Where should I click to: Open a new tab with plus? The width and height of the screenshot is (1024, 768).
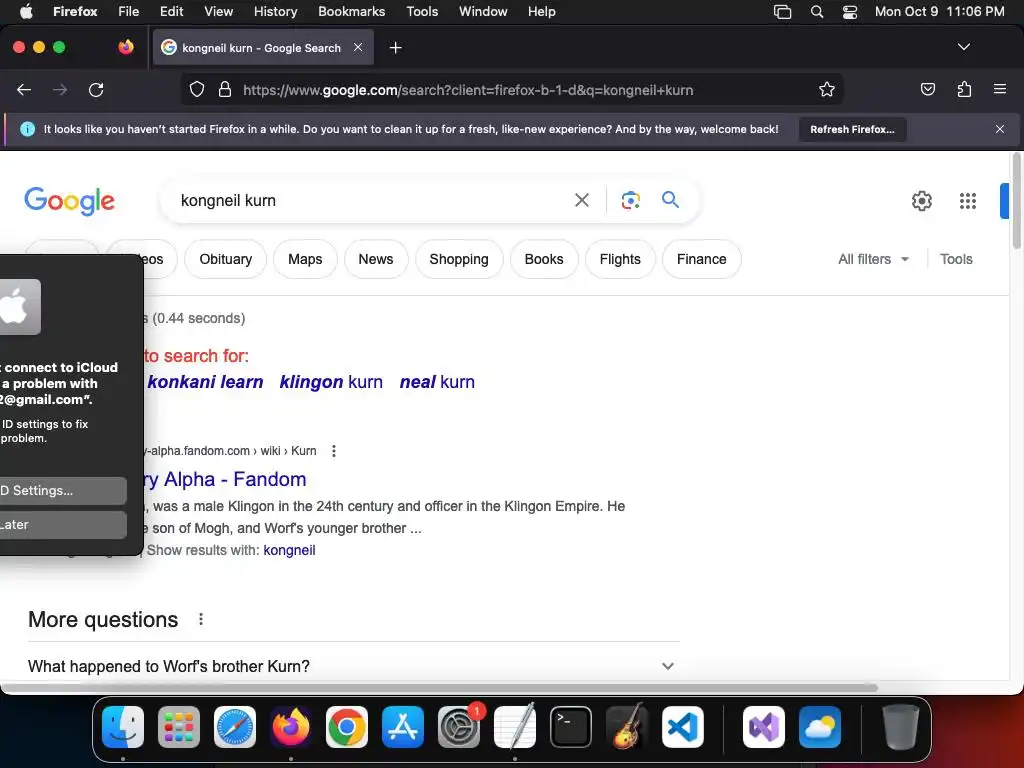click(x=395, y=48)
